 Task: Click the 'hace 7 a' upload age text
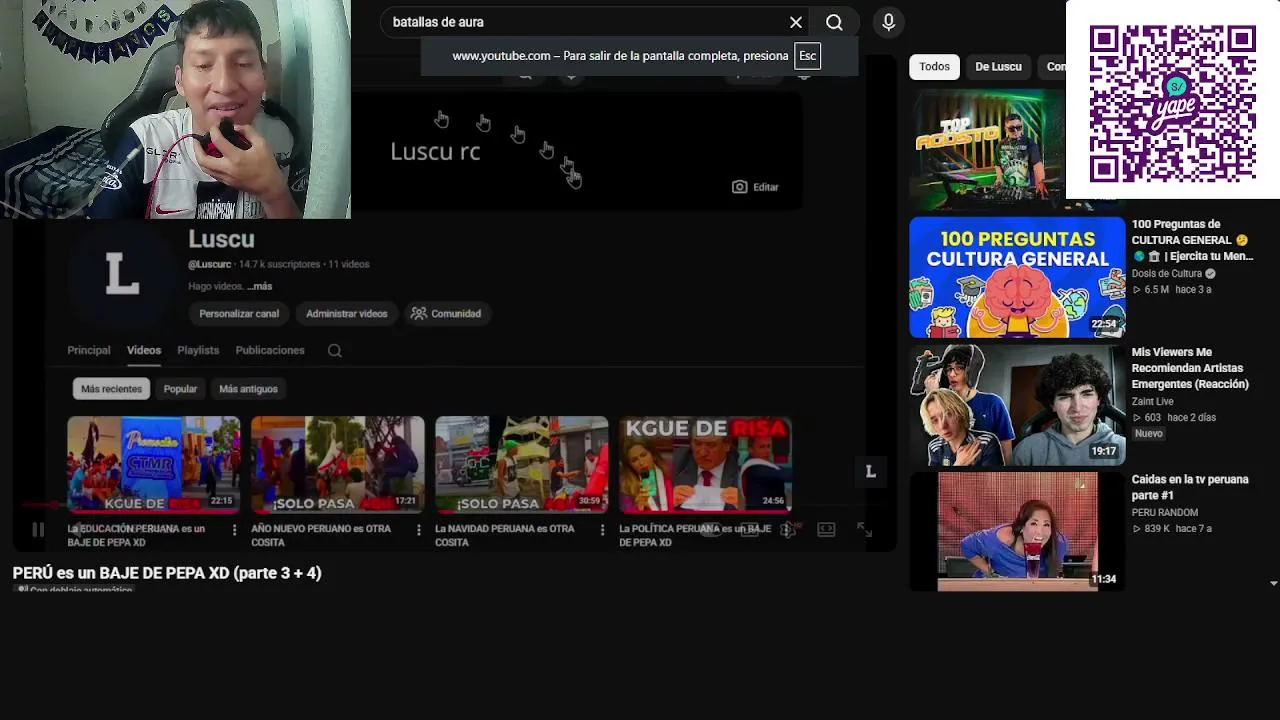click(1194, 529)
